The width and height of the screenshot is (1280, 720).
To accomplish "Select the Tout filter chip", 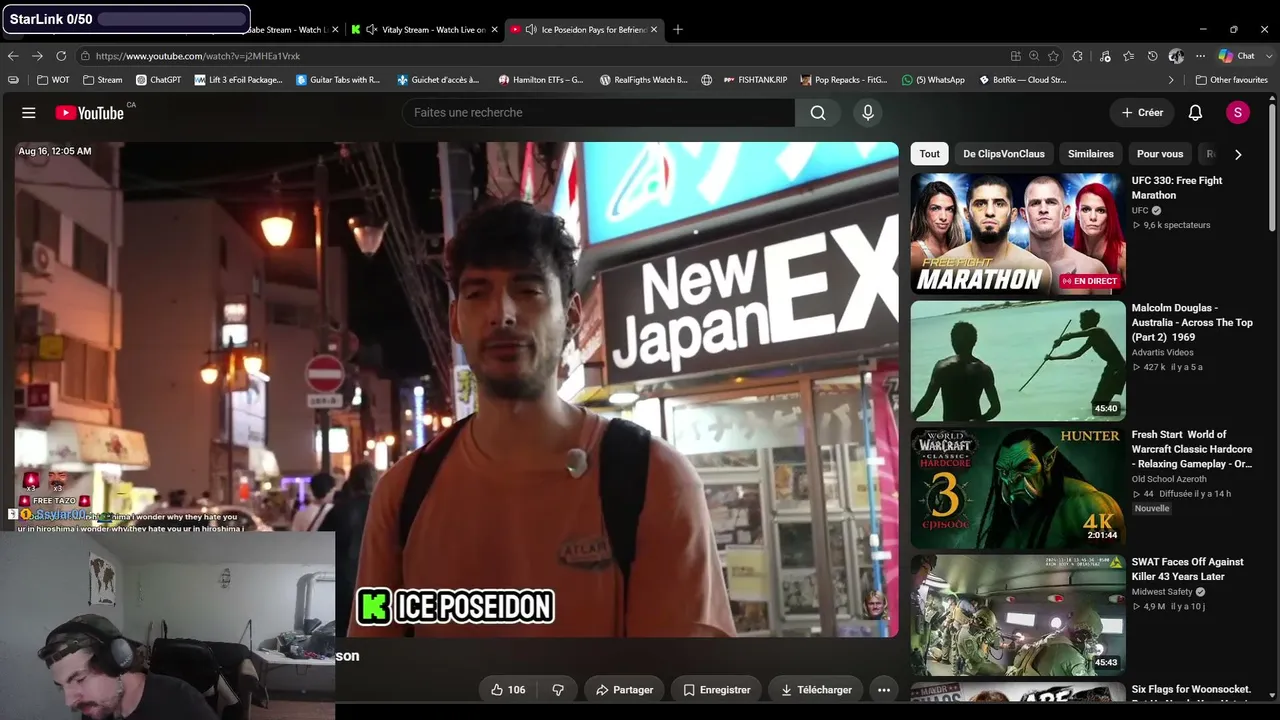I will point(930,154).
